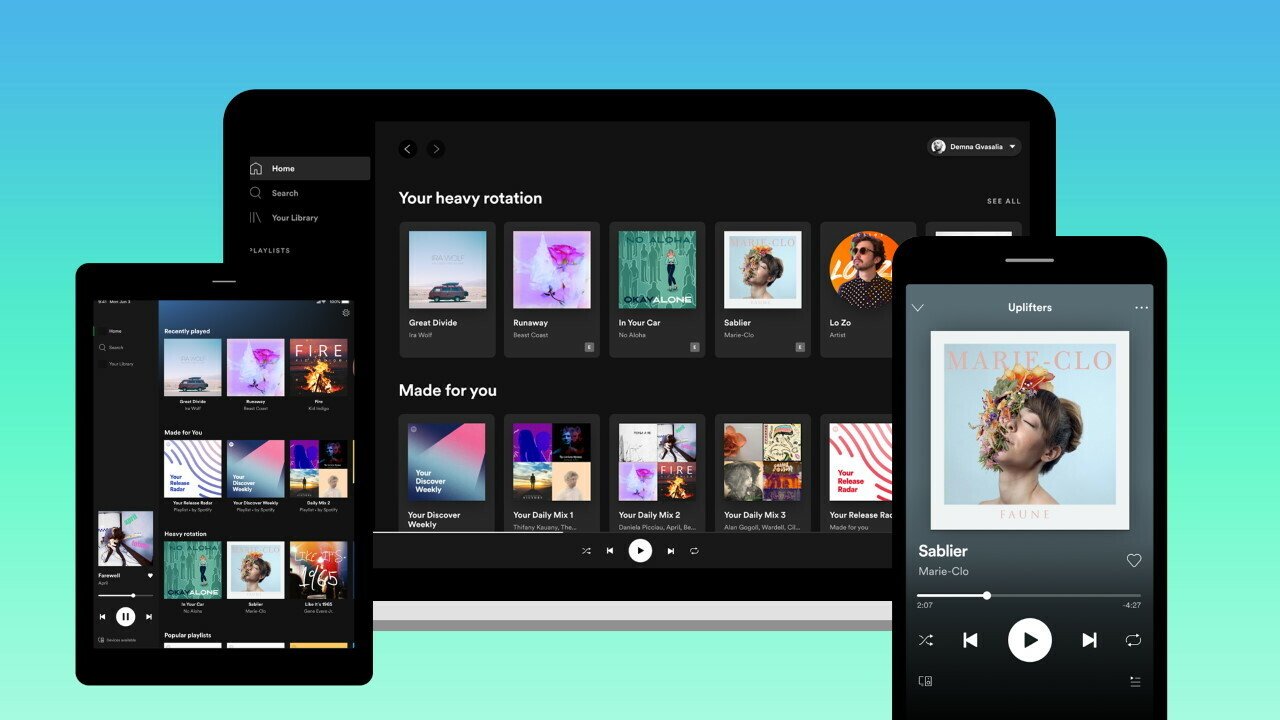
Task: Open the play queue icon on the phone
Action: (x=1135, y=681)
